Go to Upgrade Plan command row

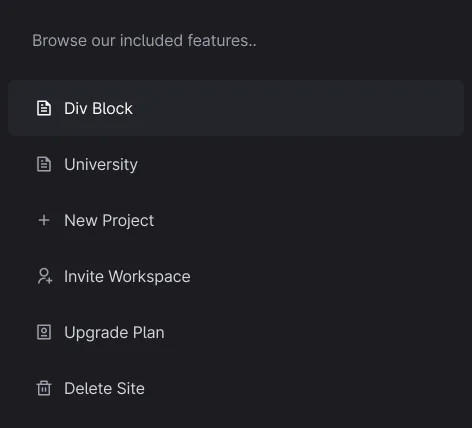(x=236, y=332)
